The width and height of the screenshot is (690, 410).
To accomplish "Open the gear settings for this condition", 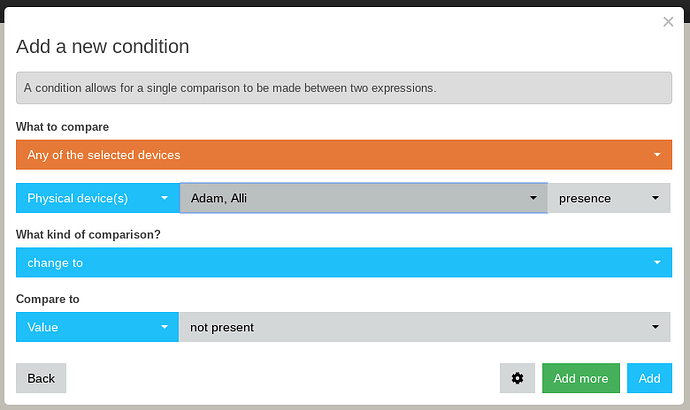I will (517, 378).
